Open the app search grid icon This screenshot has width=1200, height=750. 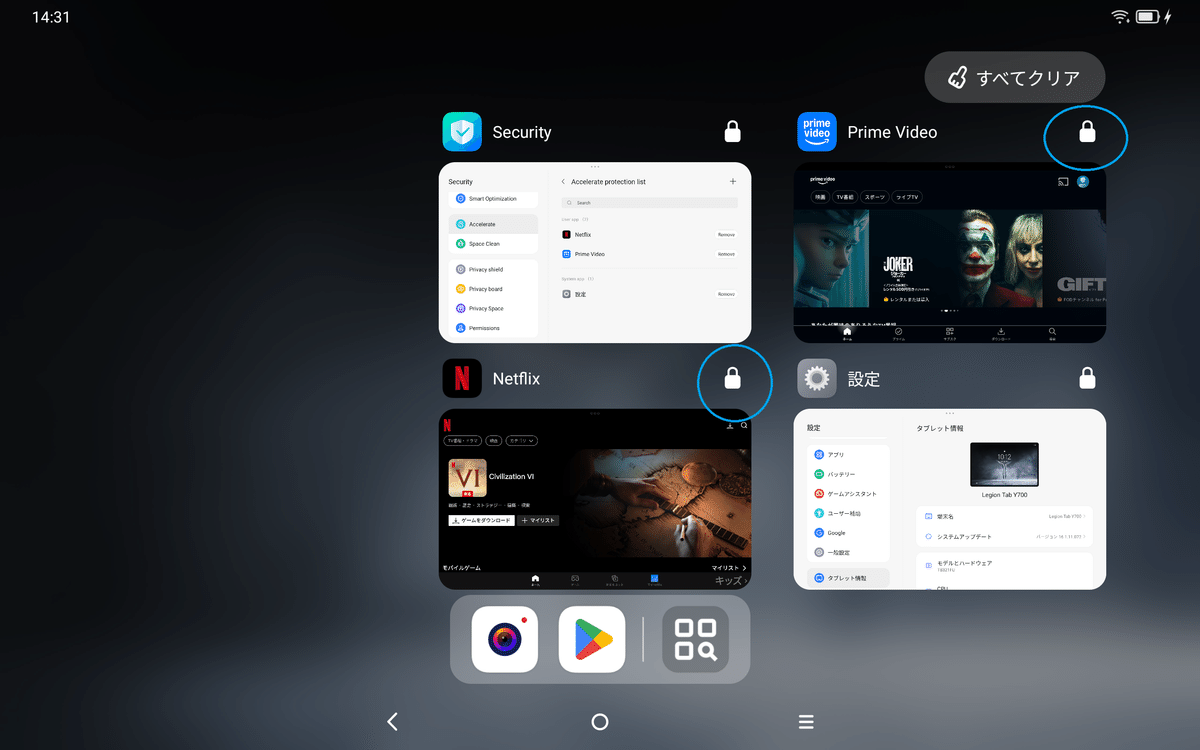(695, 639)
